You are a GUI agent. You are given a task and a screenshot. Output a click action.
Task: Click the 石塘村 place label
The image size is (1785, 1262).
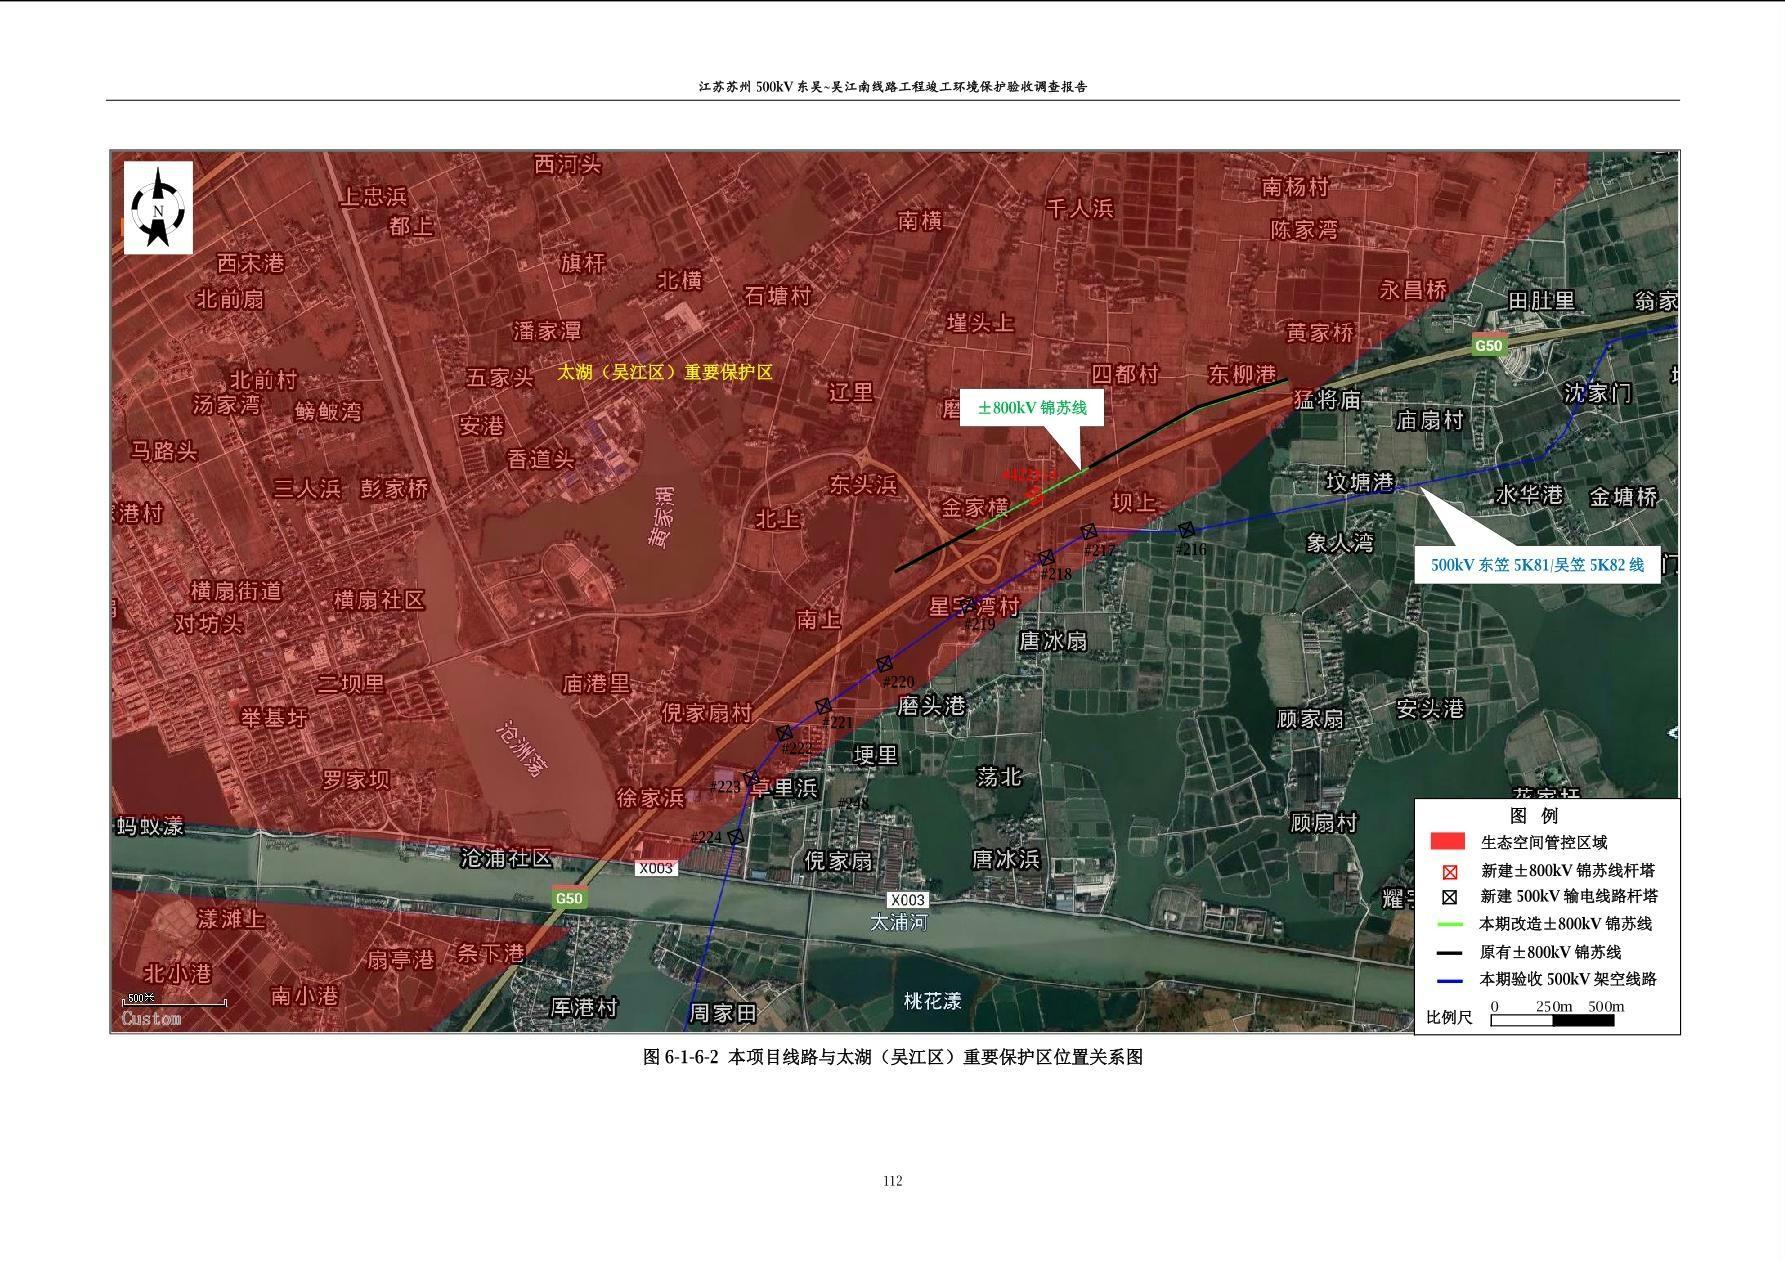click(x=779, y=296)
